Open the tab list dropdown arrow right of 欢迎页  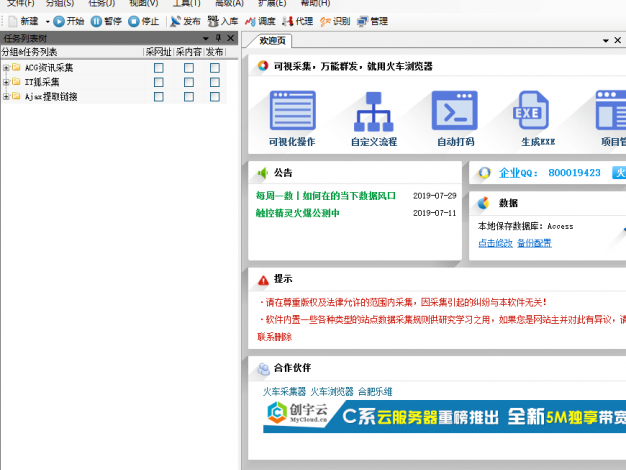606,40
